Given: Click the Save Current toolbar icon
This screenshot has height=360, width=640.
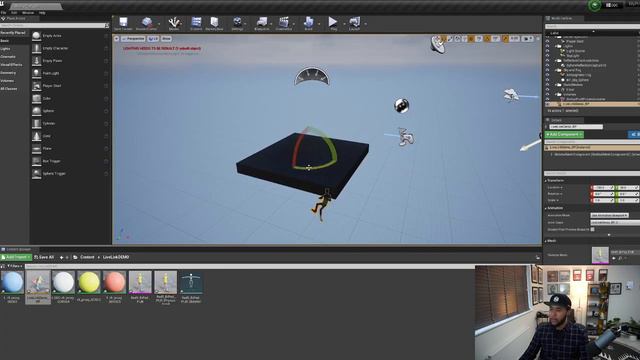Looking at the screenshot, I should point(123,24).
